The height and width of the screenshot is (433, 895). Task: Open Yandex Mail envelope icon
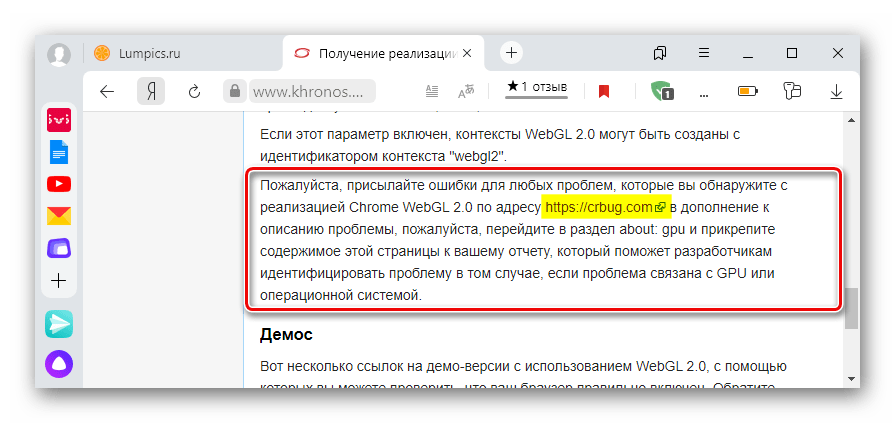[x=58, y=215]
